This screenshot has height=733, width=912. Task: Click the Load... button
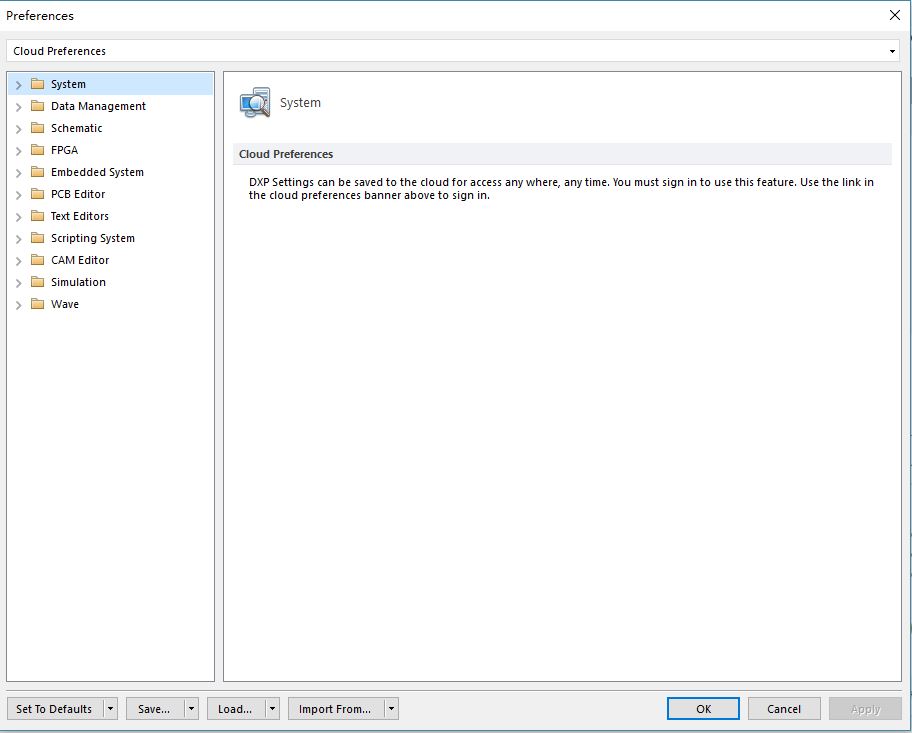(x=236, y=709)
